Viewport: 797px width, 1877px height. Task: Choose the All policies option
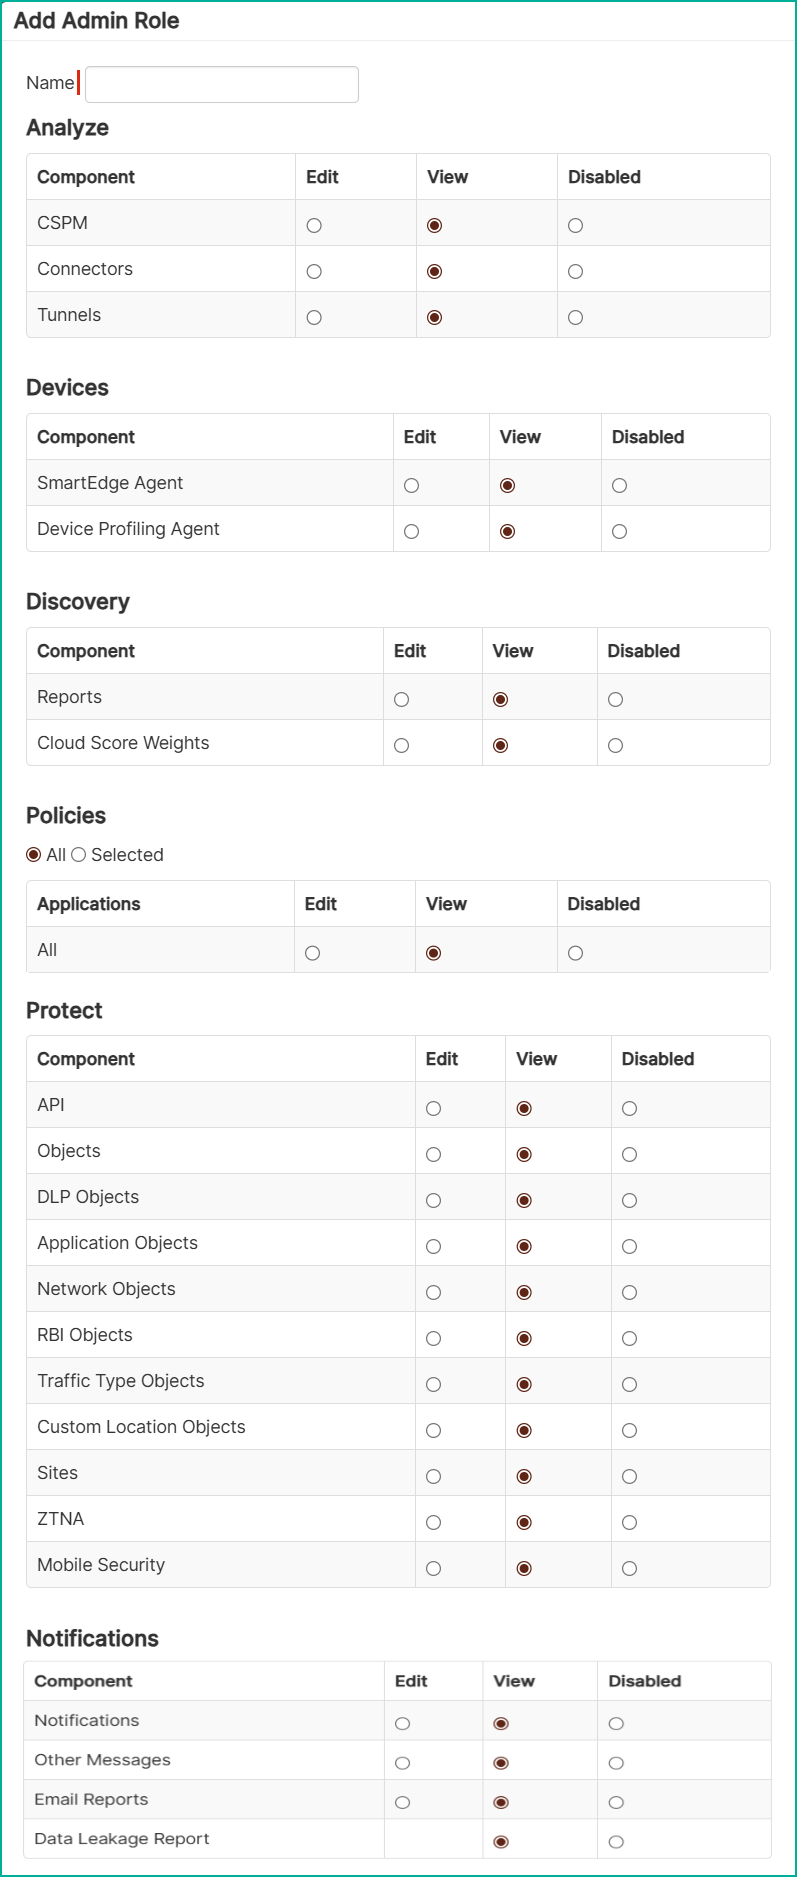pos(34,855)
